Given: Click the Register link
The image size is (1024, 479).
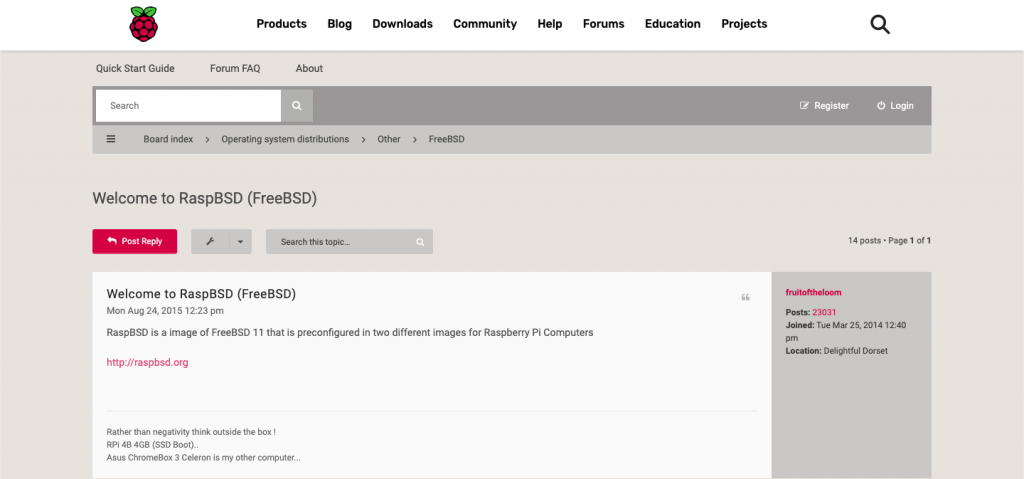Looking at the screenshot, I should click(824, 106).
